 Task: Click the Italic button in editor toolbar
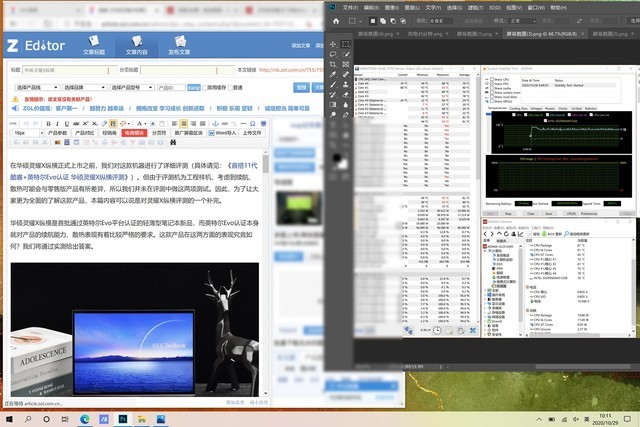point(58,124)
